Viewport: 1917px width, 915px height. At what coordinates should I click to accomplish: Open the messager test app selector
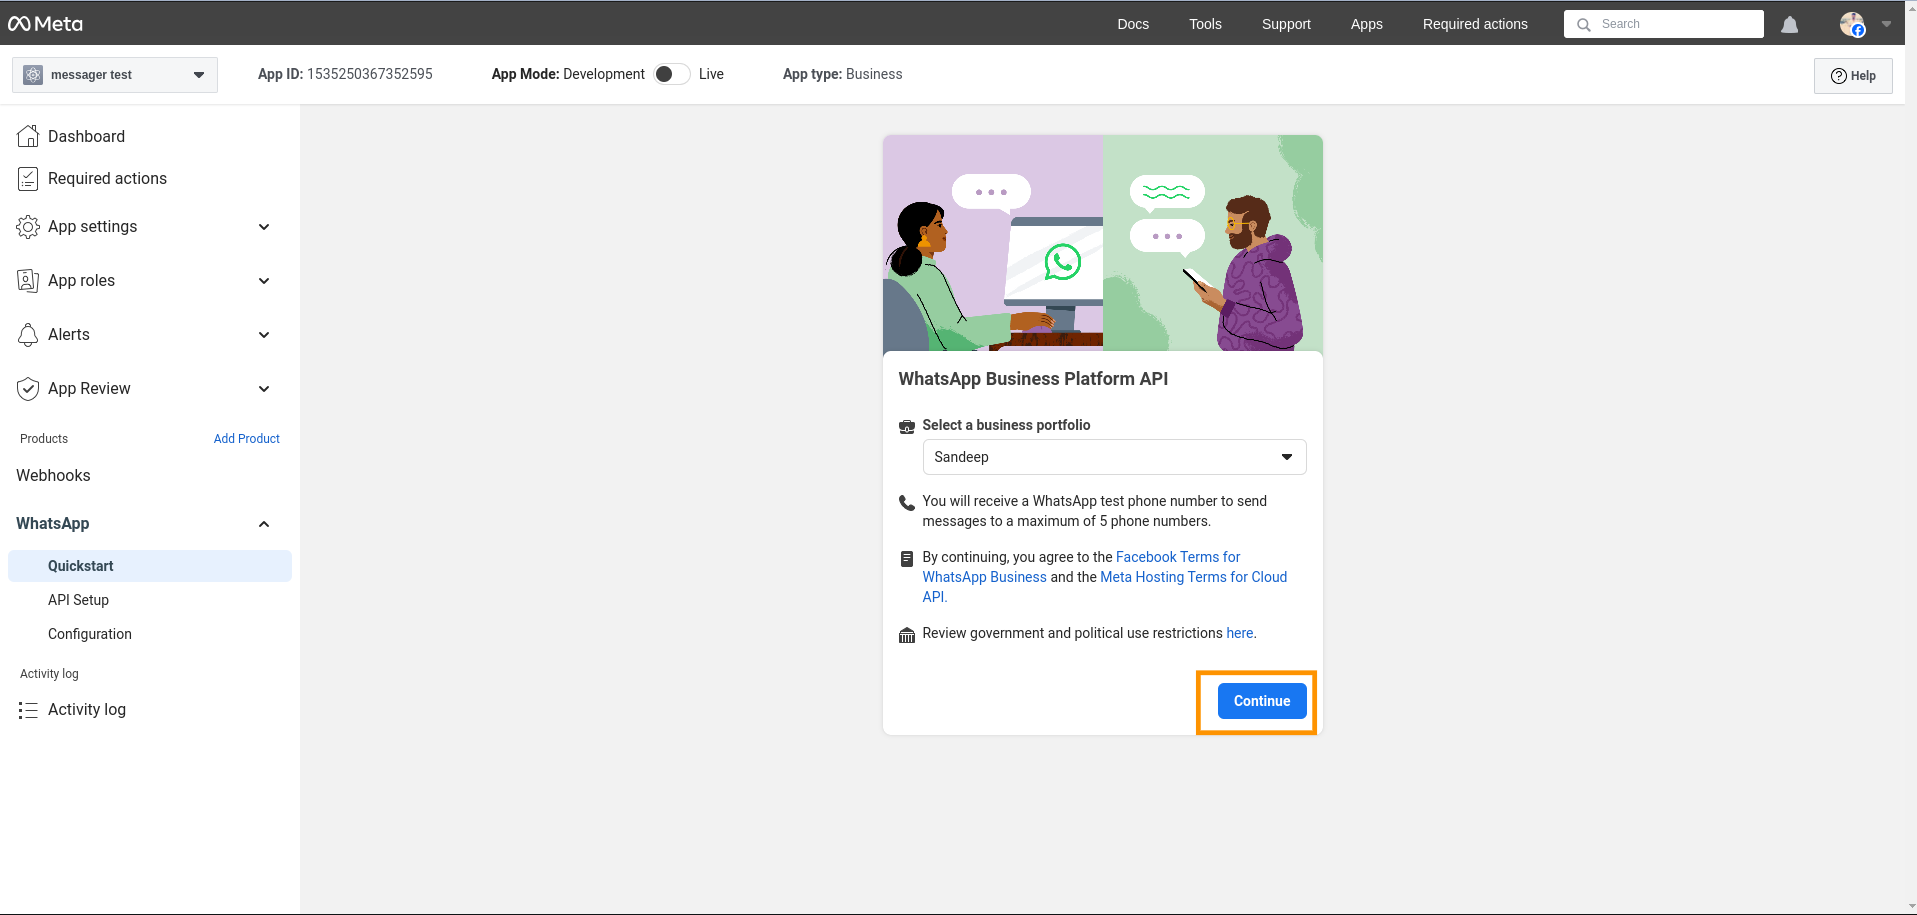click(115, 75)
